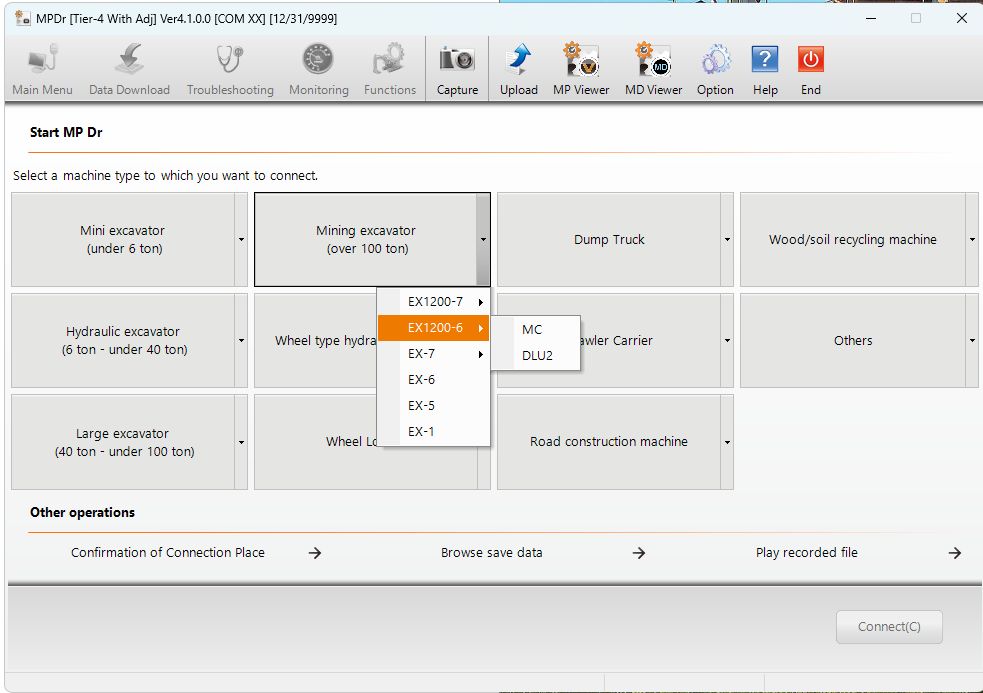
Task: Expand the Crawler Carrier dropdown arrow
Action: coord(727,341)
